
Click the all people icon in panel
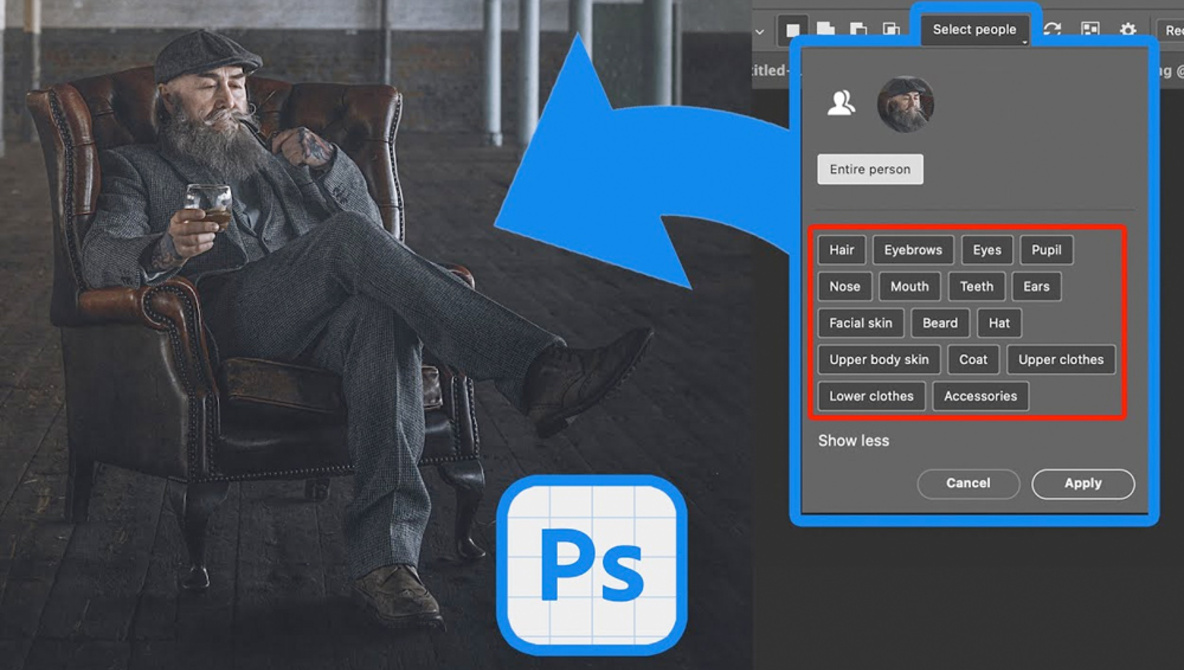click(x=840, y=103)
